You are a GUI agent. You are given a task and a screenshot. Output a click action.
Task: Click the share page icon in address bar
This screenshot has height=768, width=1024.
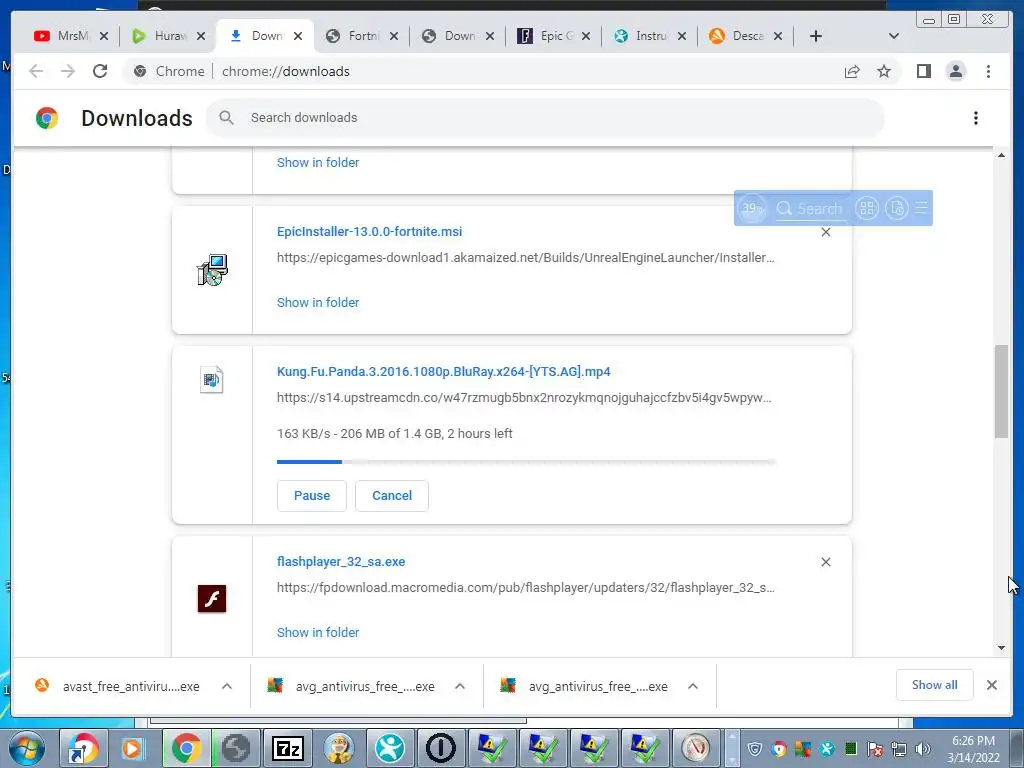(852, 71)
